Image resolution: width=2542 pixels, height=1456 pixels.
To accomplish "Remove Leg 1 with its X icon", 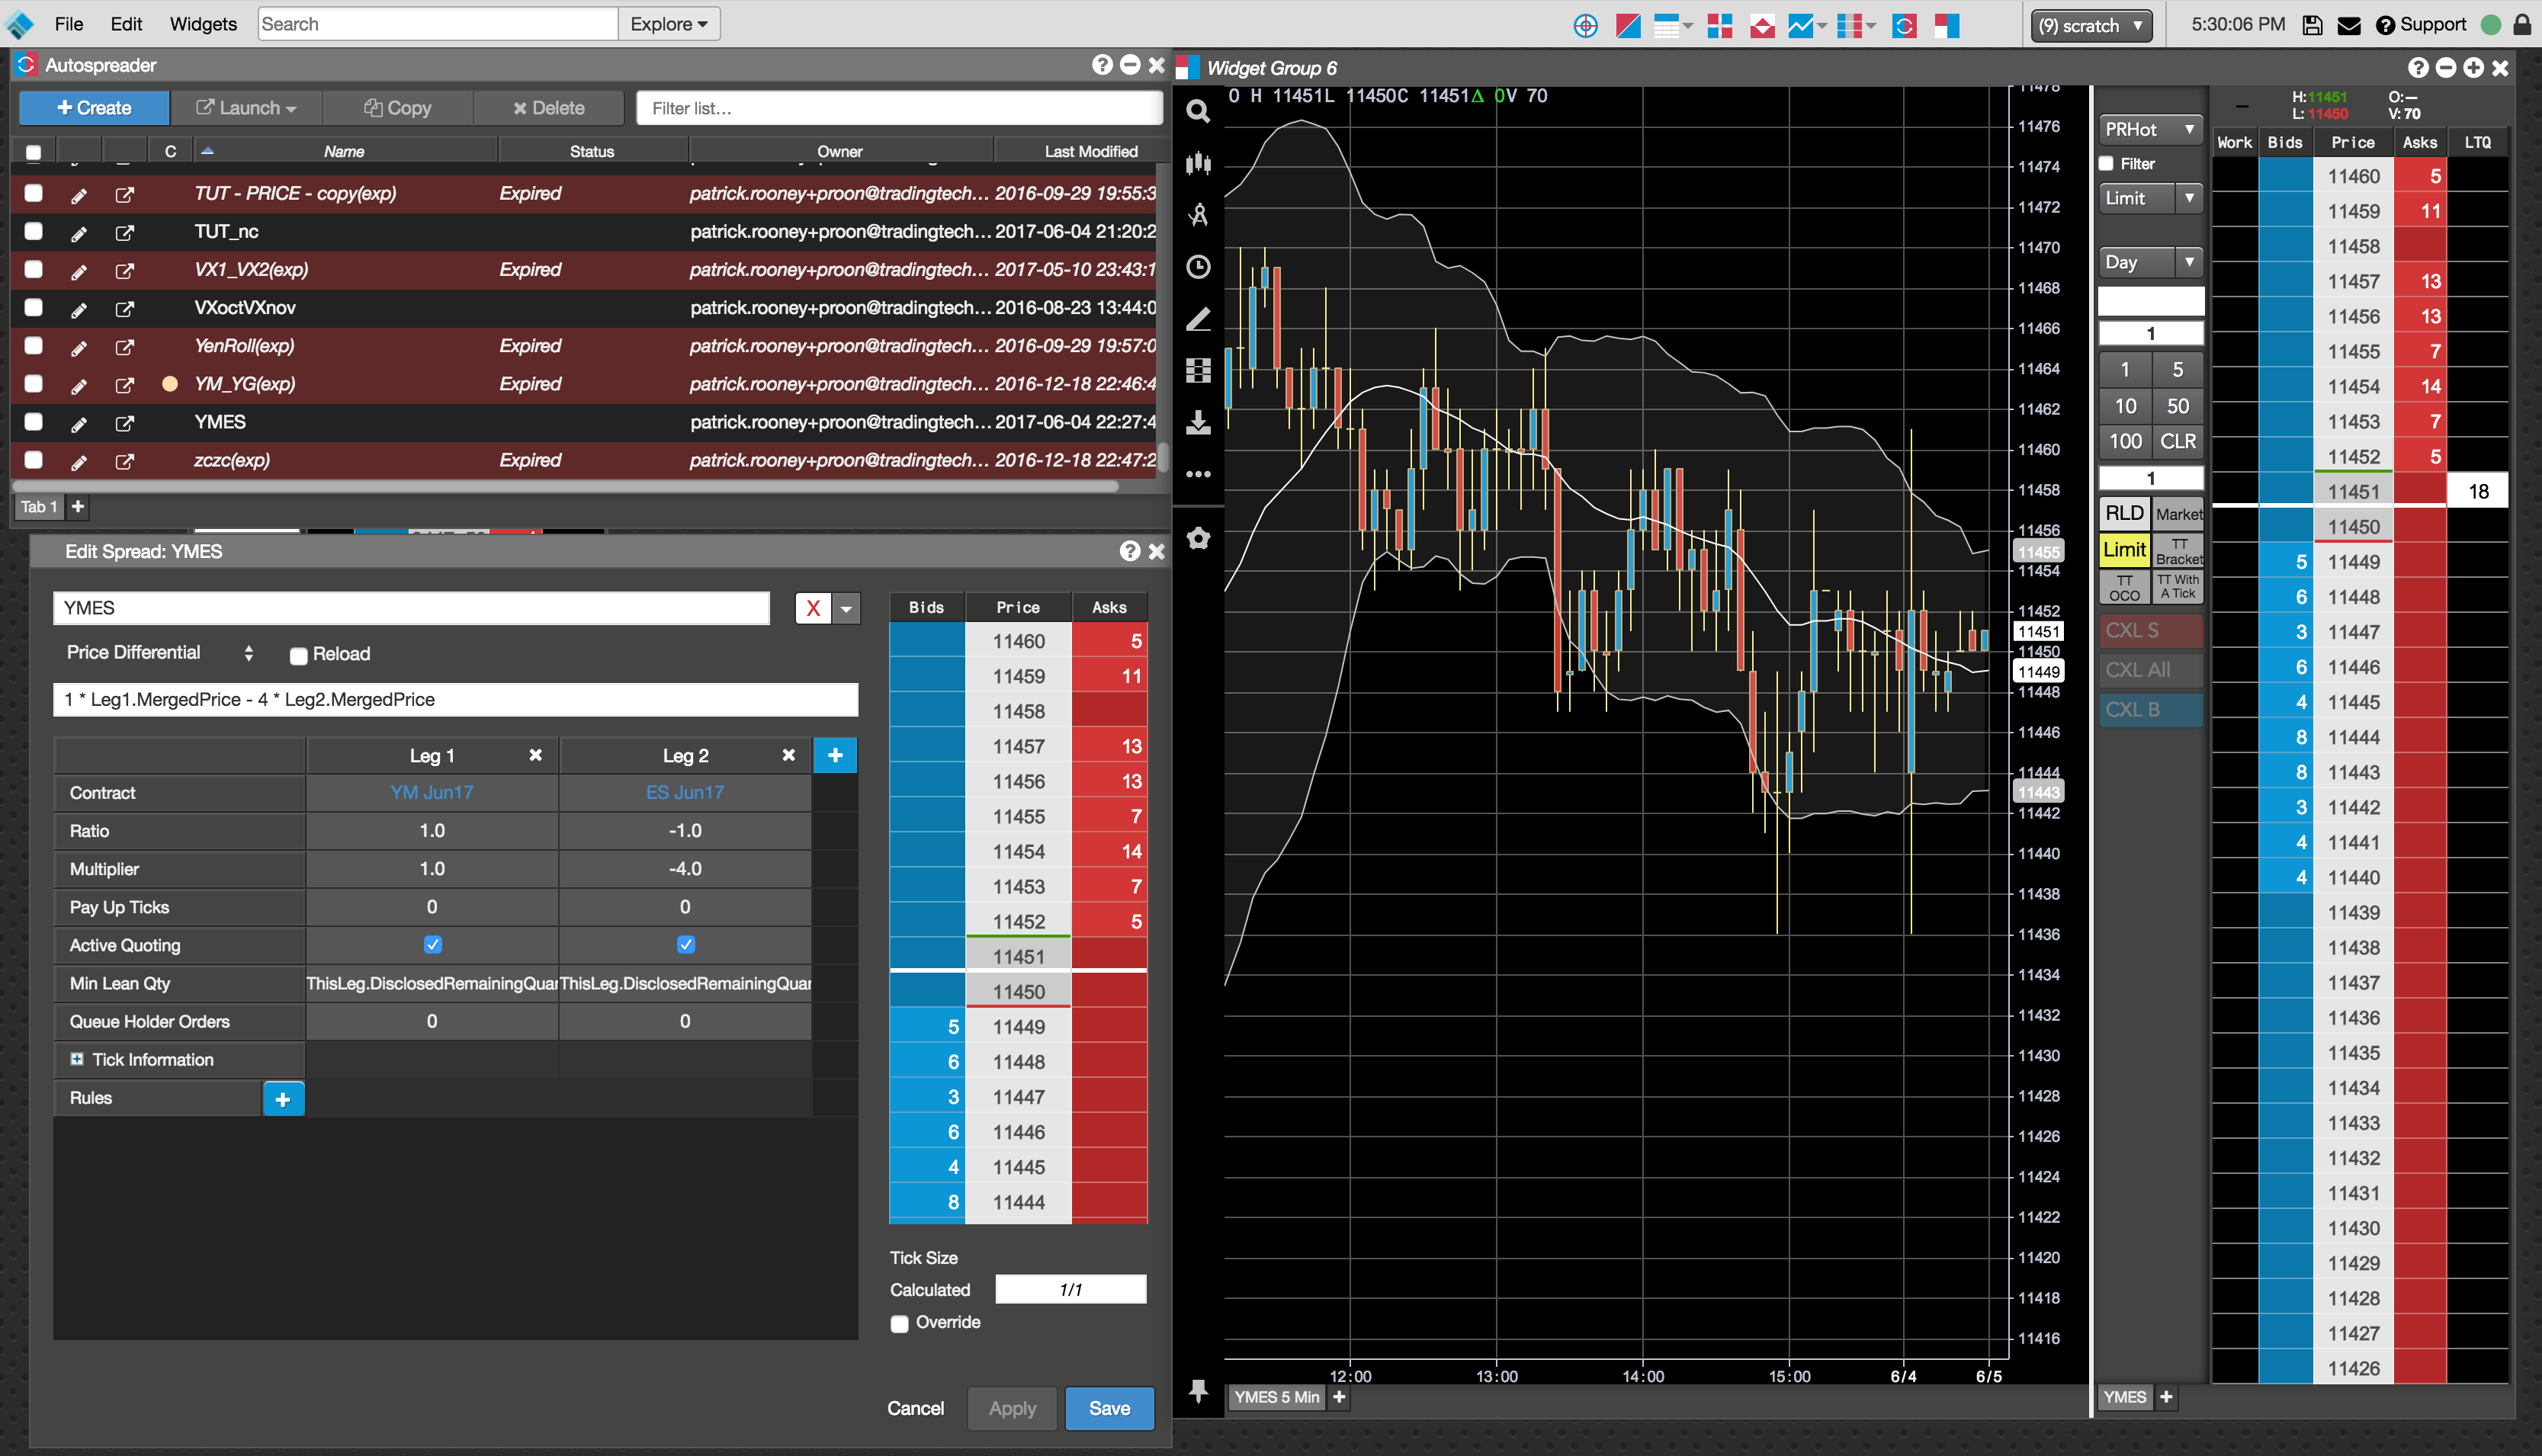I will pos(536,755).
